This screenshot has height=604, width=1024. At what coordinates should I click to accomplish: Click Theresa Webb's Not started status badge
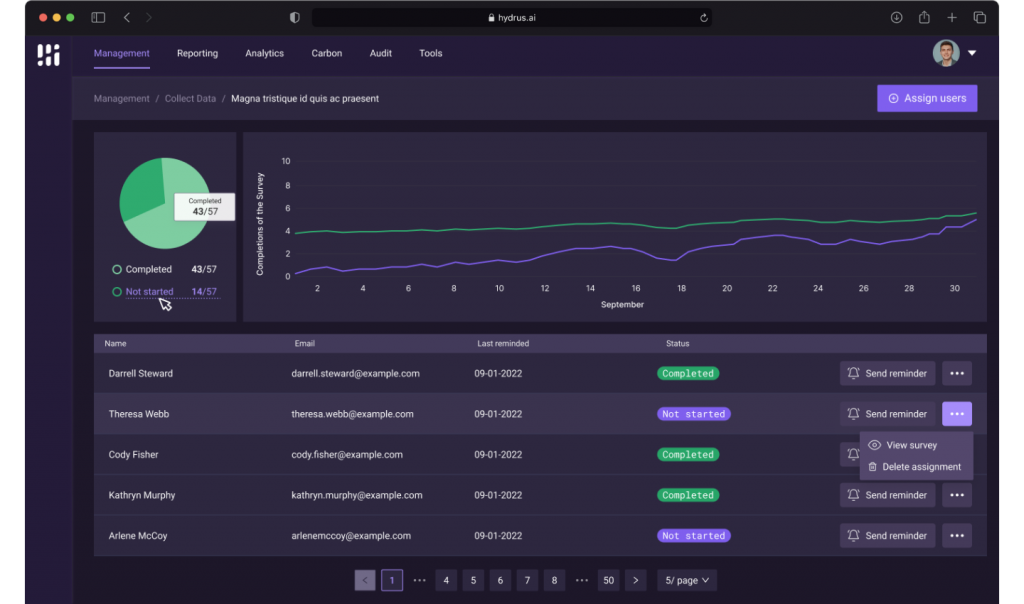click(694, 414)
